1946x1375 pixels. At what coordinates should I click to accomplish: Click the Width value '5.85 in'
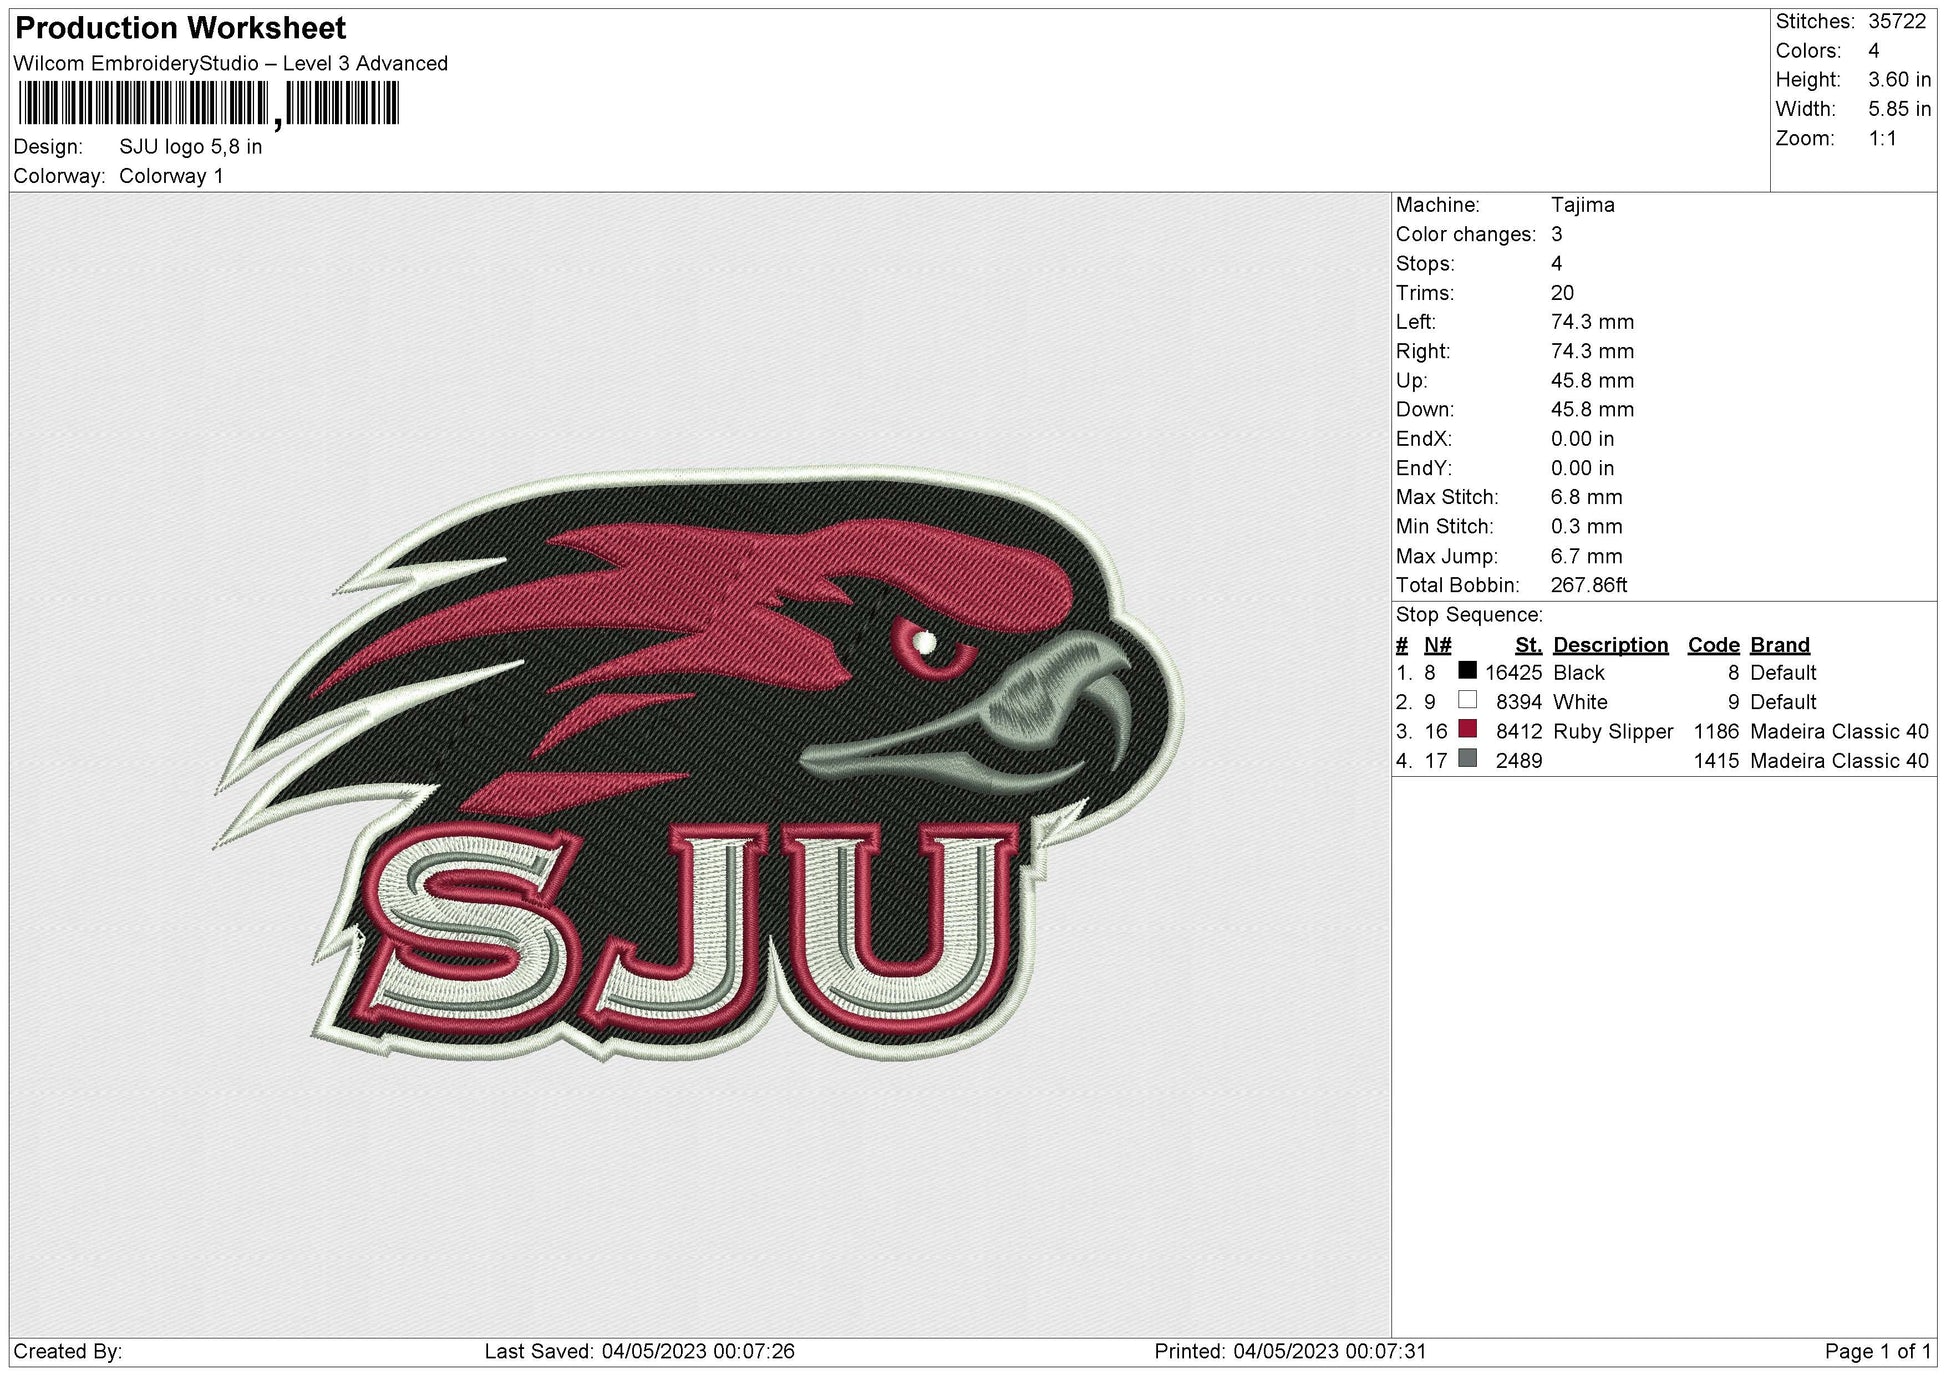tap(1900, 109)
